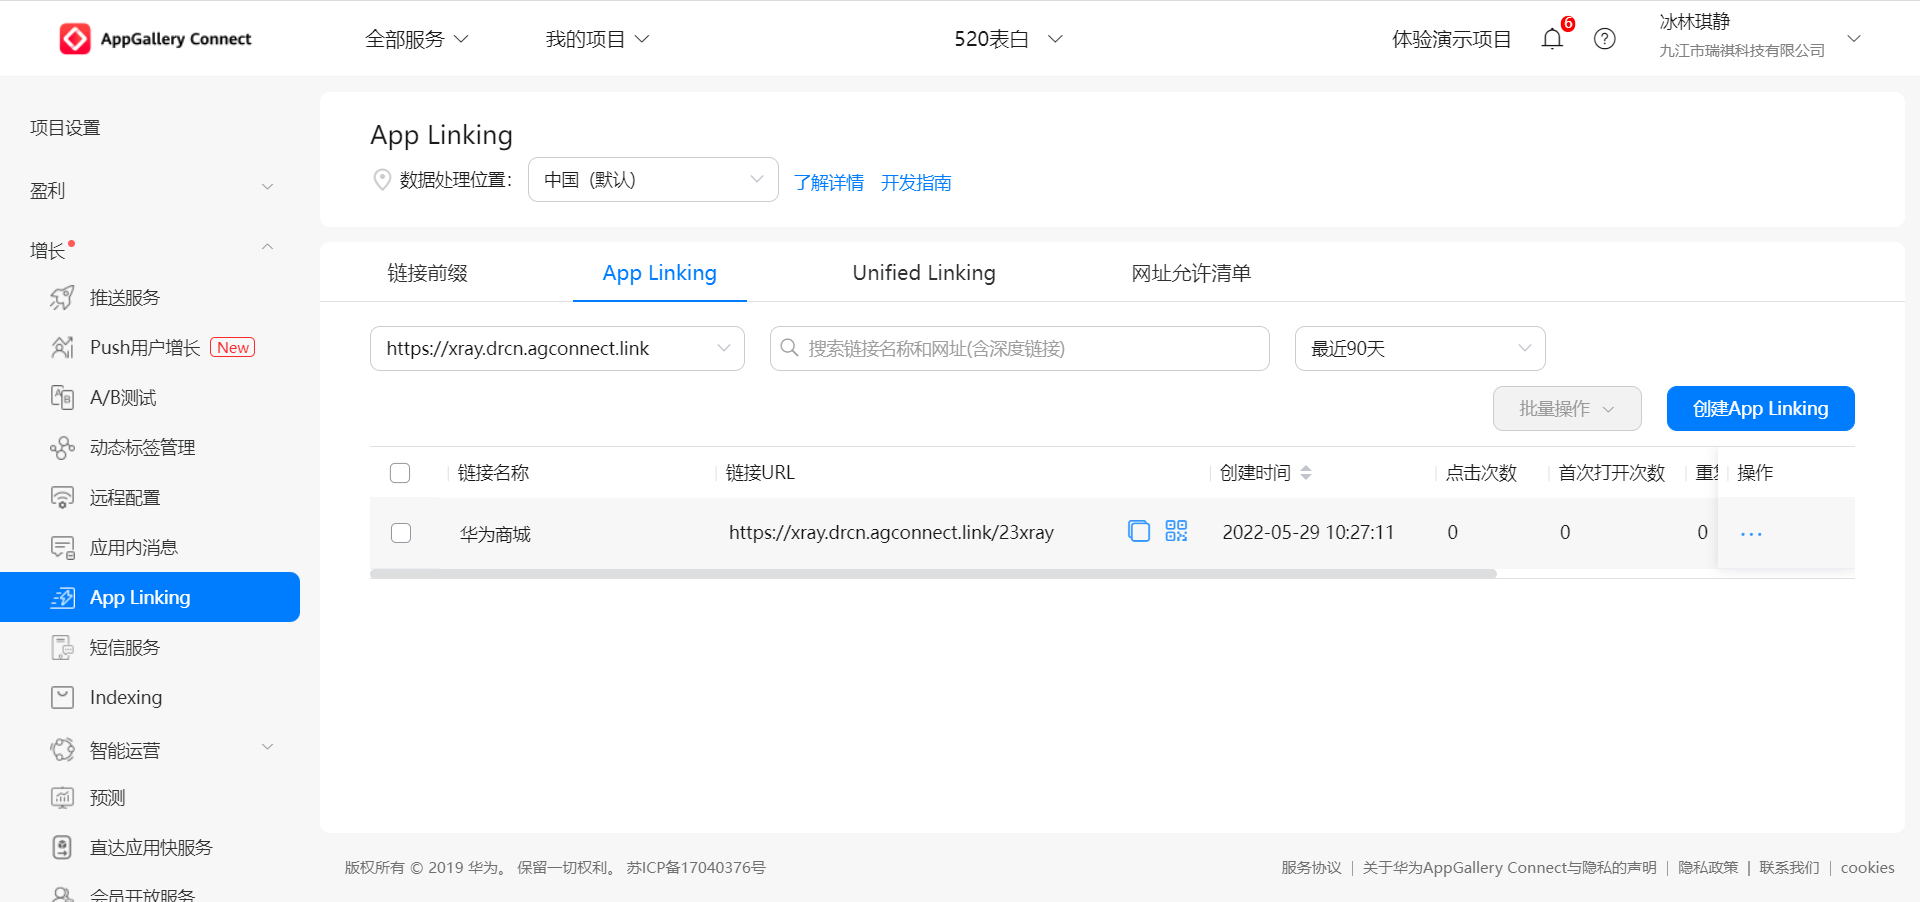Open the 全部服务 dropdown

click(x=417, y=39)
